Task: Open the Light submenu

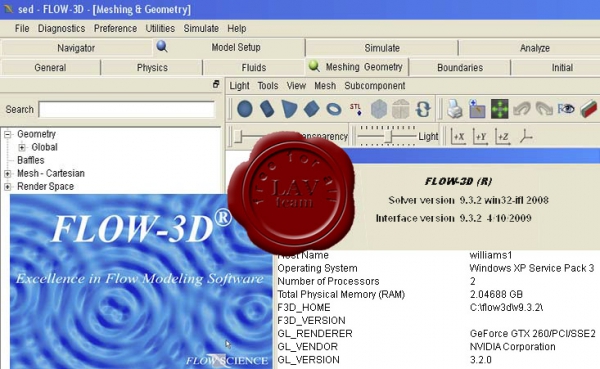Action: click(x=239, y=86)
